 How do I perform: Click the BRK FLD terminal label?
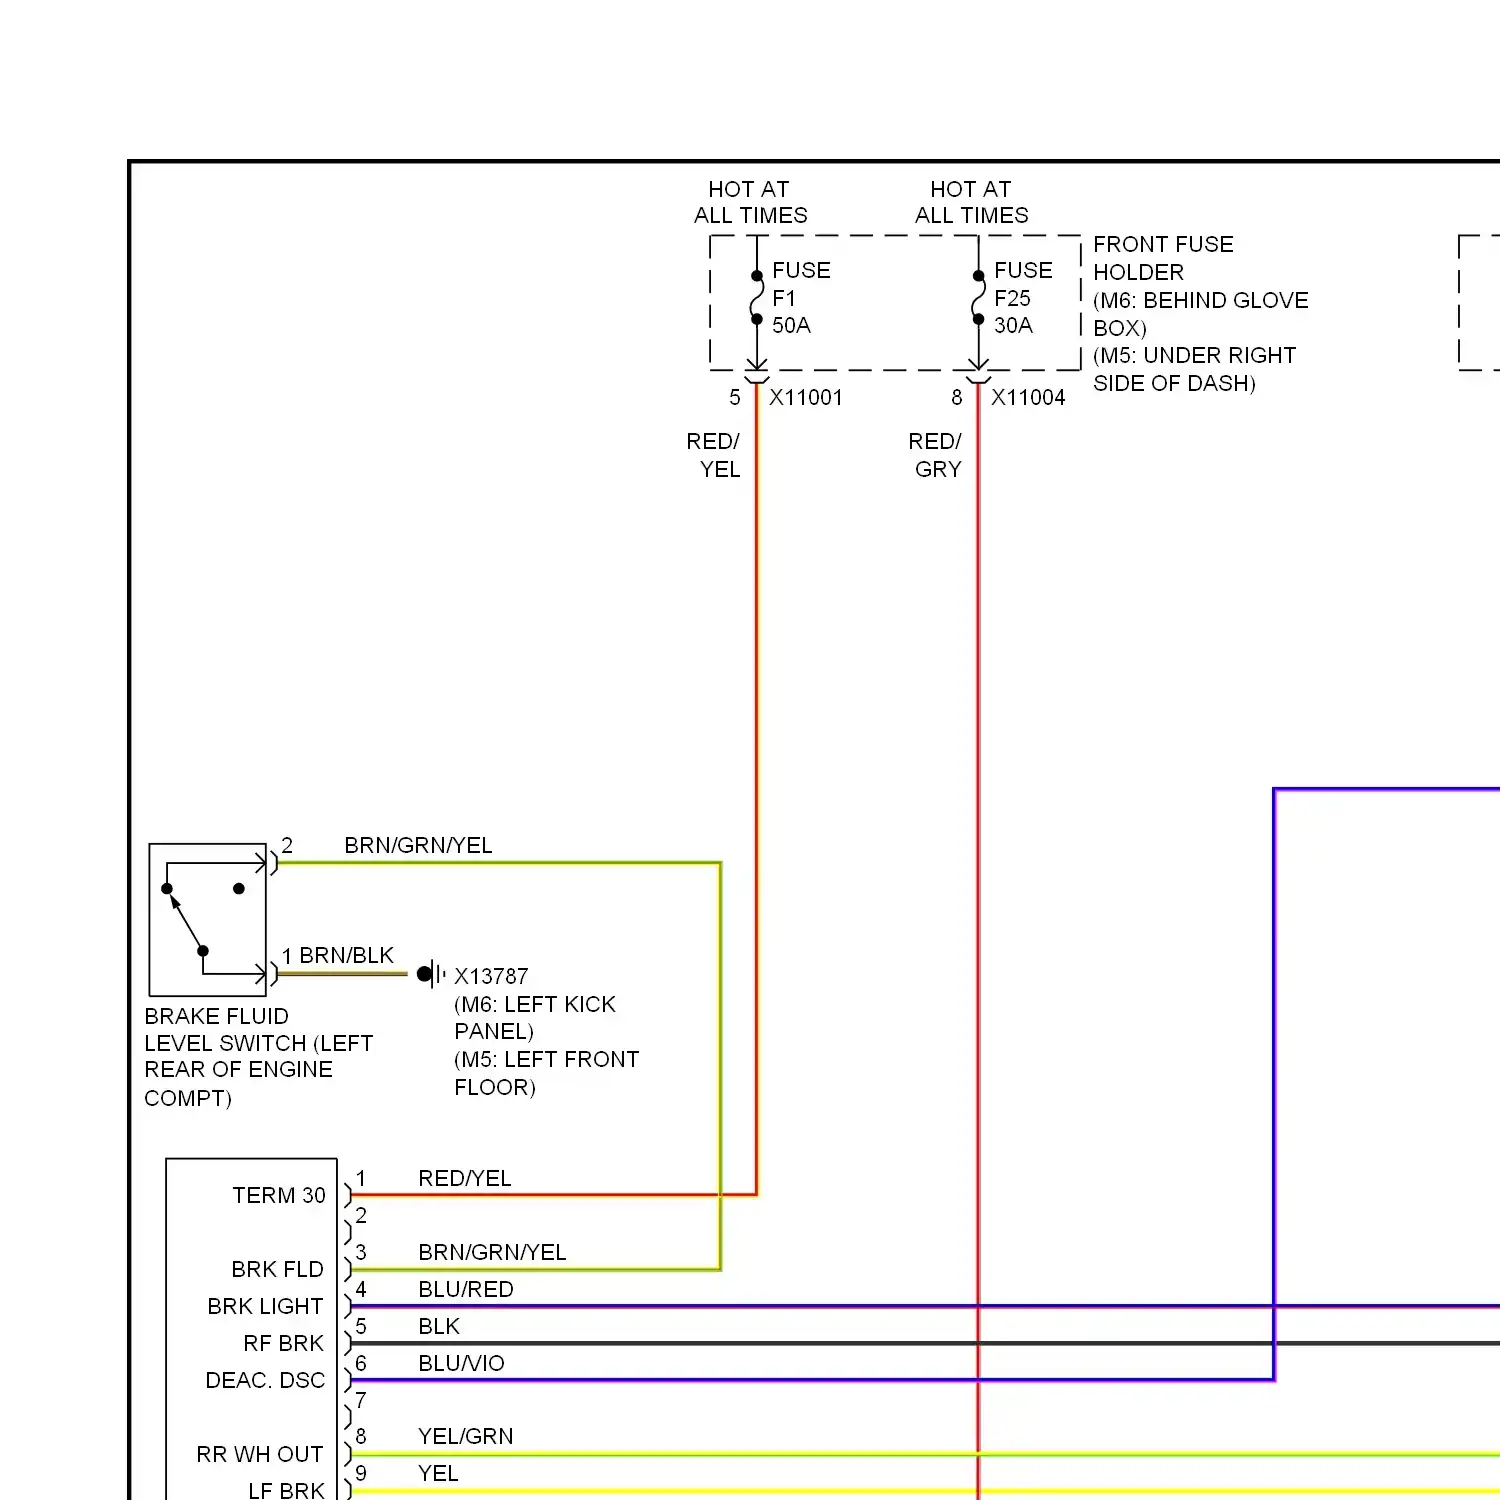pos(277,1270)
